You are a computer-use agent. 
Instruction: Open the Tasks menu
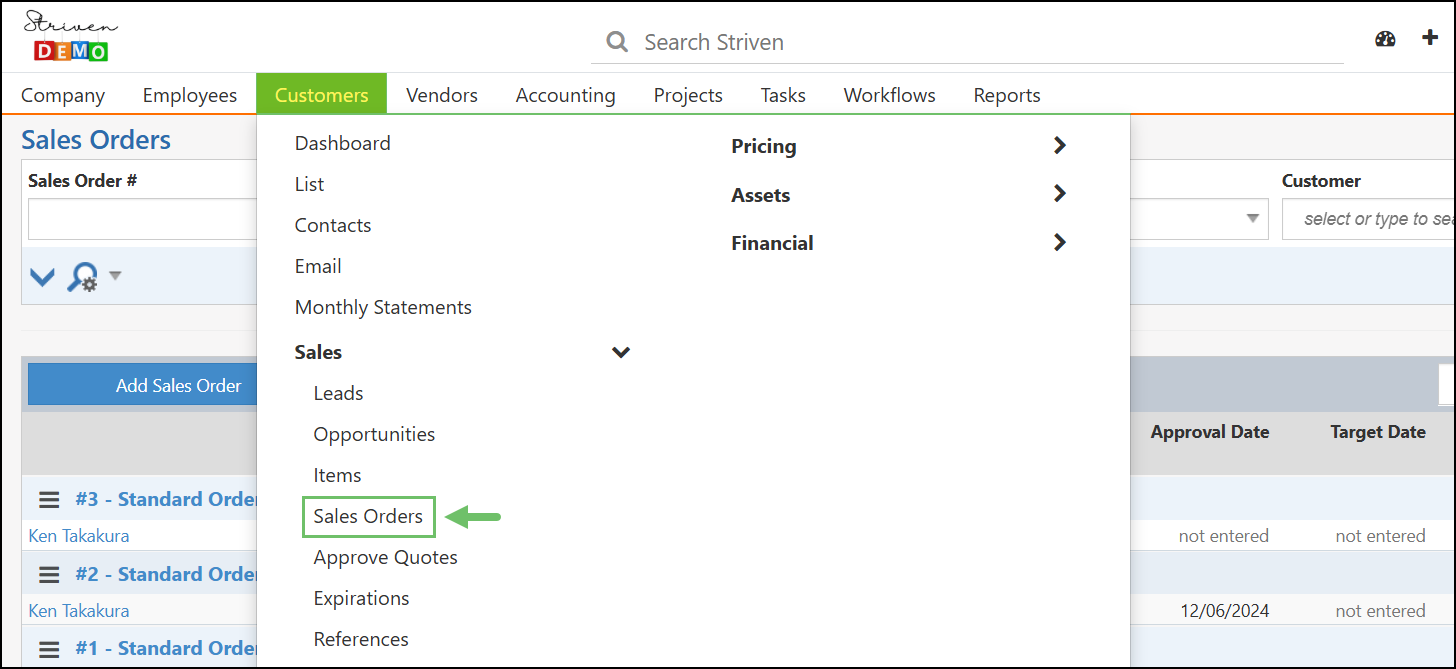(783, 95)
